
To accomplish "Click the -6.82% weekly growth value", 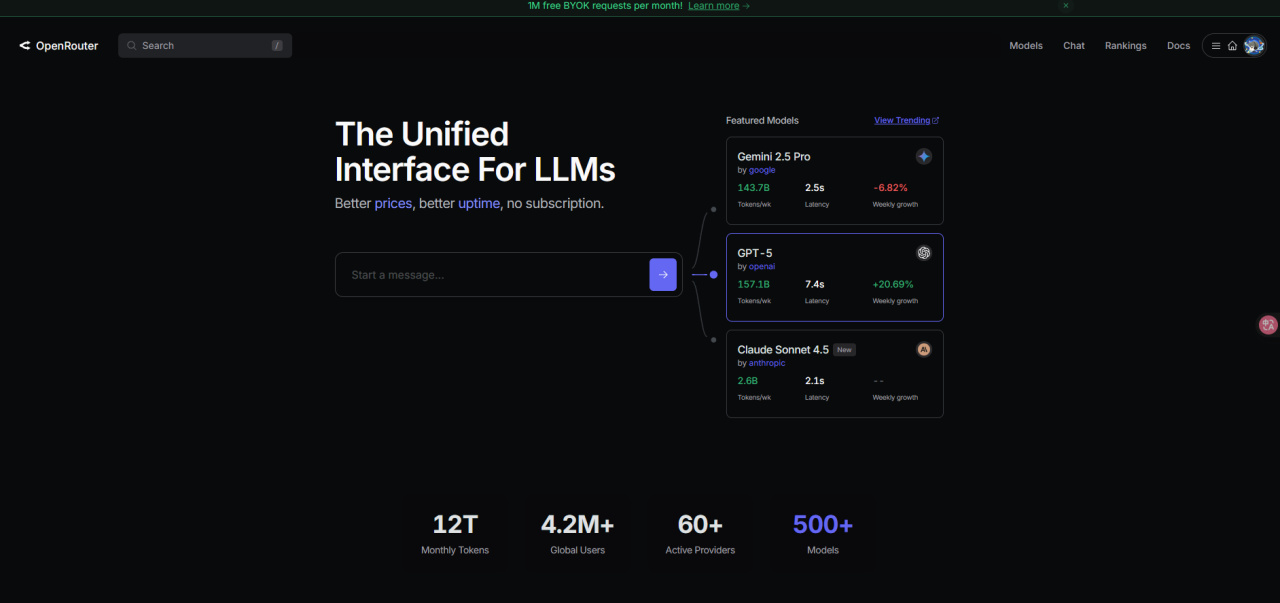I will (890, 188).
